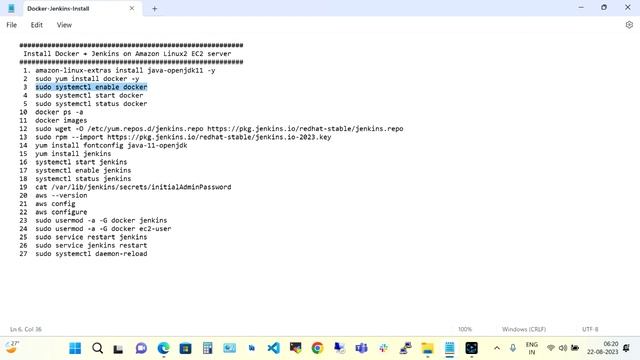Open Notepad settings gear
This screenshot has height=360, width=640.
[629, 25]
